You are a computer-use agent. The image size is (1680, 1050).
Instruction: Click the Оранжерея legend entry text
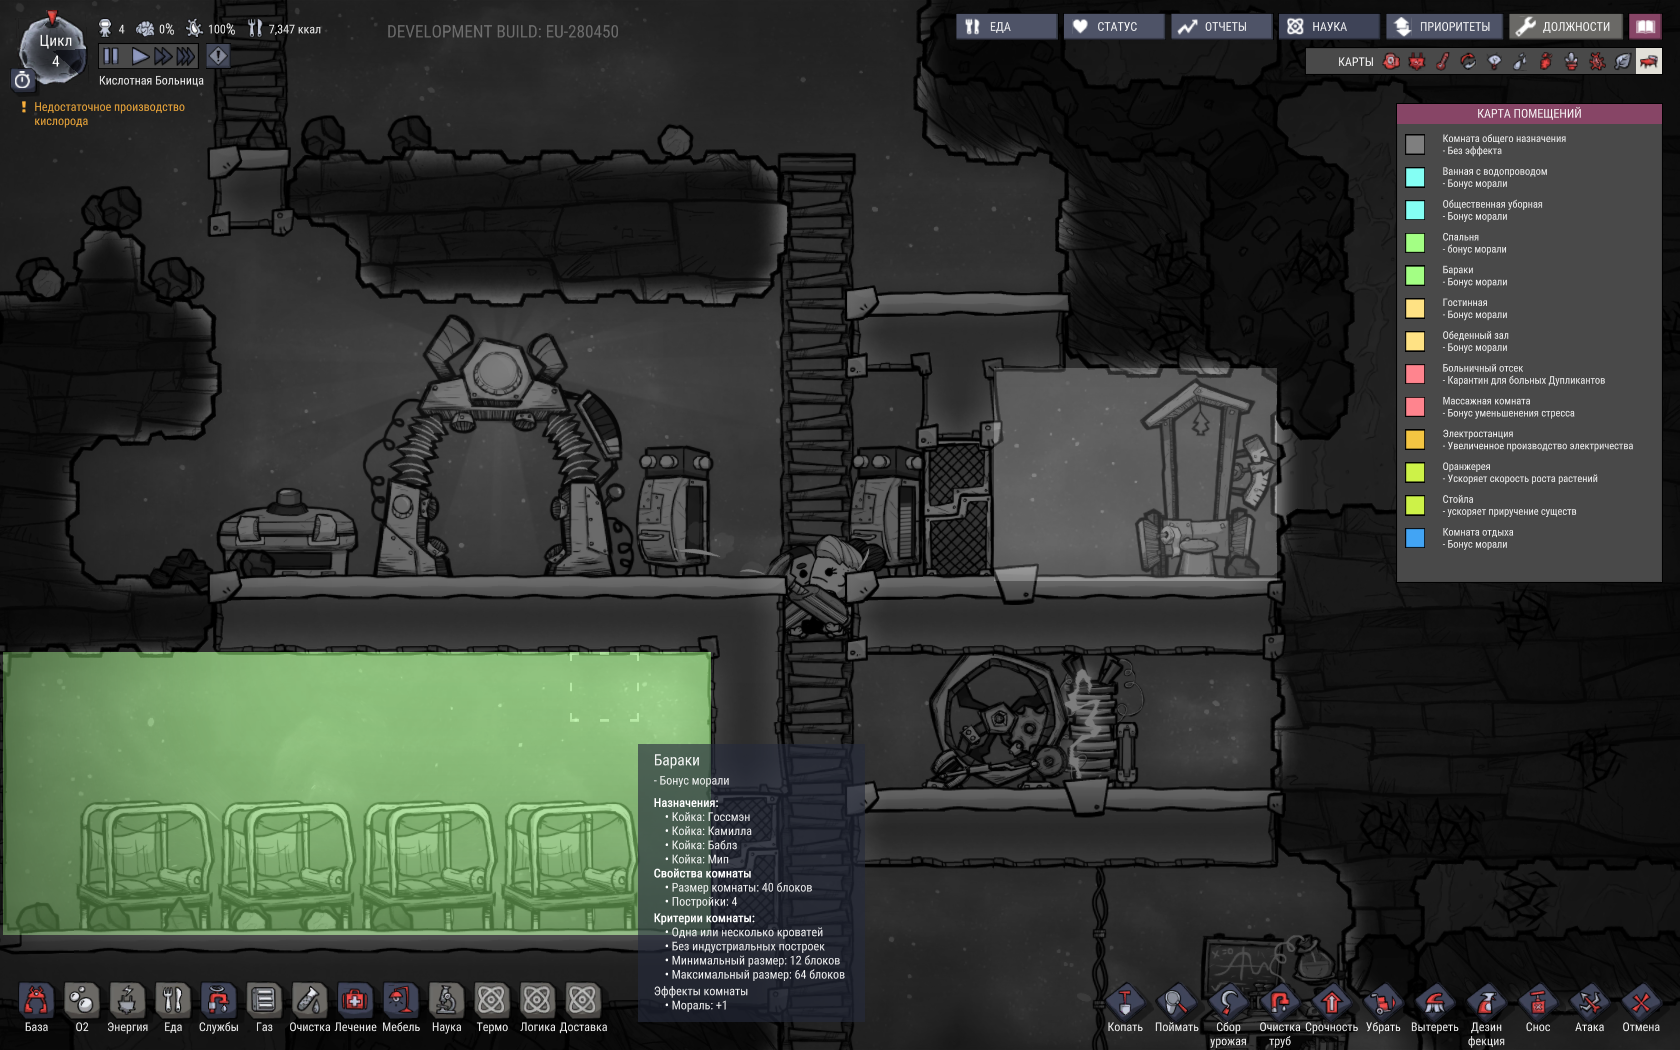click(1519, 473)
